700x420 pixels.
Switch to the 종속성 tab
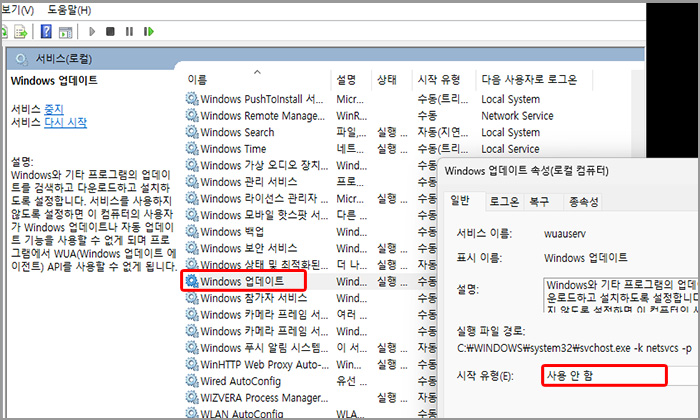point(583,202)
